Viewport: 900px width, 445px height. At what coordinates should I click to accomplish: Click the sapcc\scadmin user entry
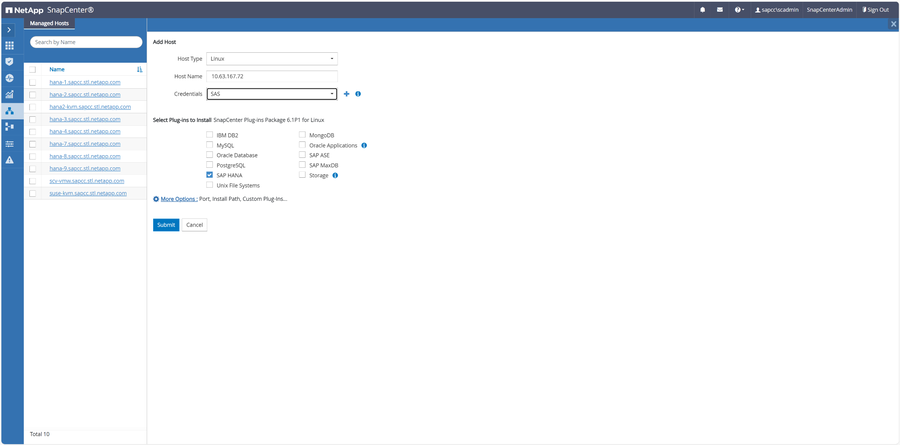point(775,10)
